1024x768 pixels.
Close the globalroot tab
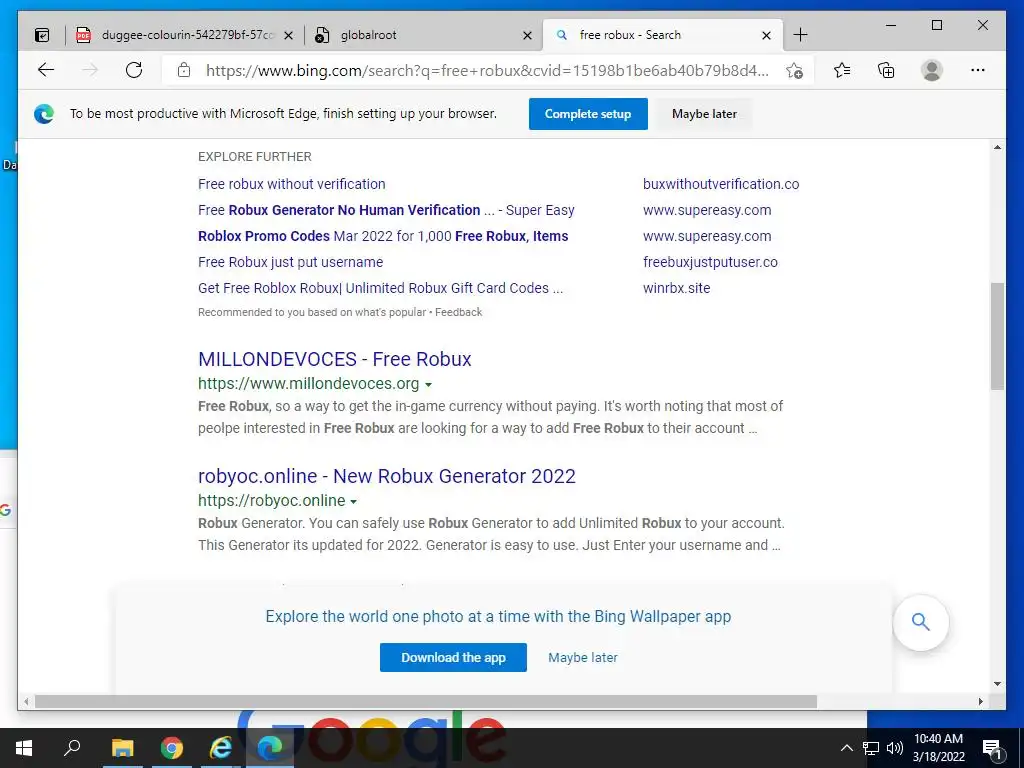[x=527, y=35]
